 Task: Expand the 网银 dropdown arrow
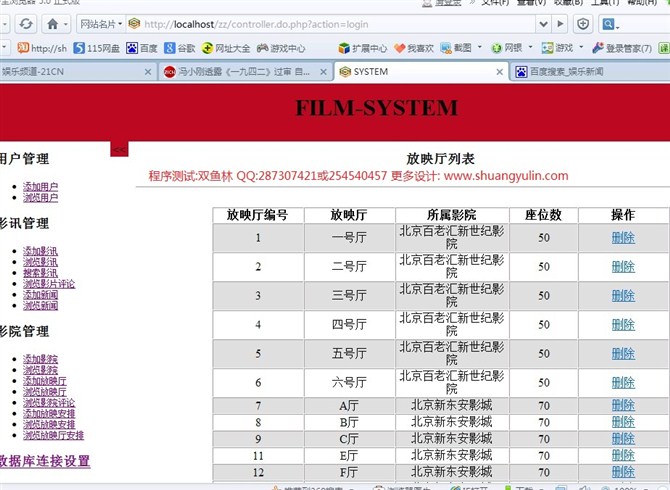pos(531,47)
